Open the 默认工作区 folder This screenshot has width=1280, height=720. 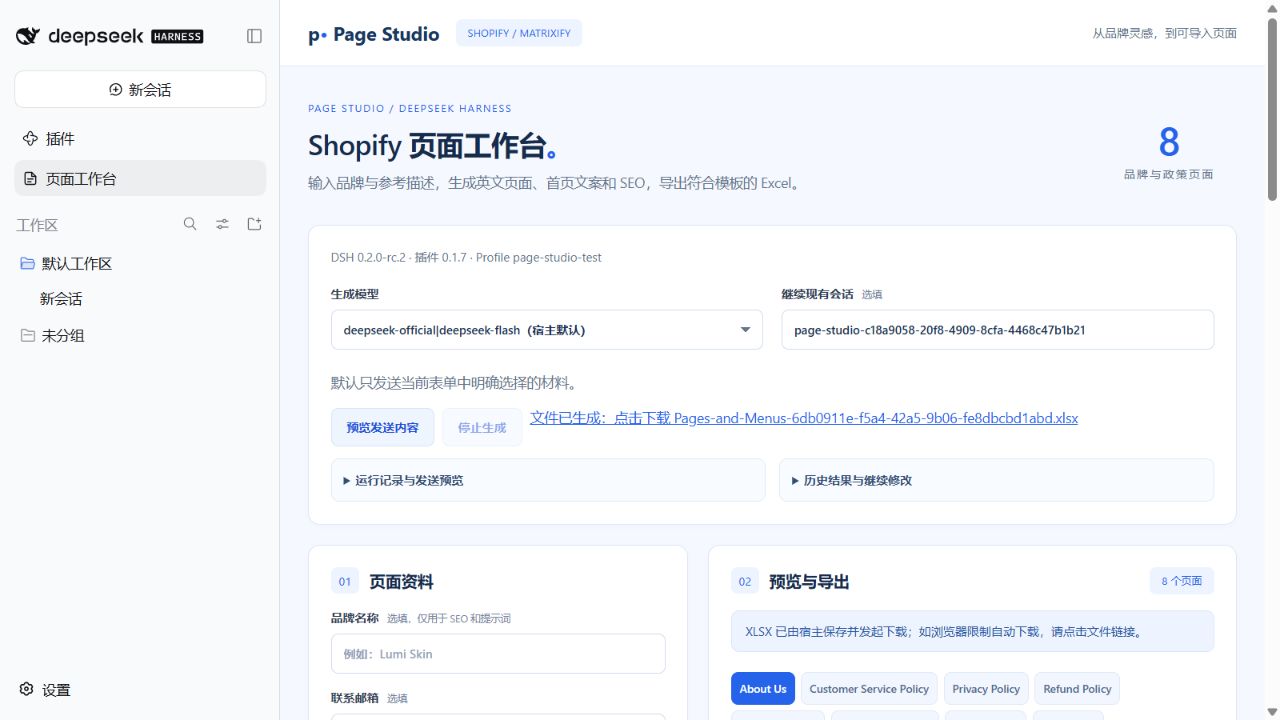click(140, 264)
